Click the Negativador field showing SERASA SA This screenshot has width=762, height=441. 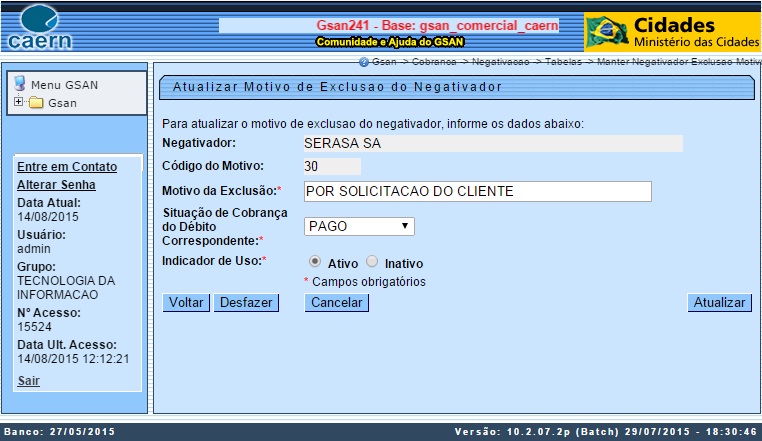493,143
